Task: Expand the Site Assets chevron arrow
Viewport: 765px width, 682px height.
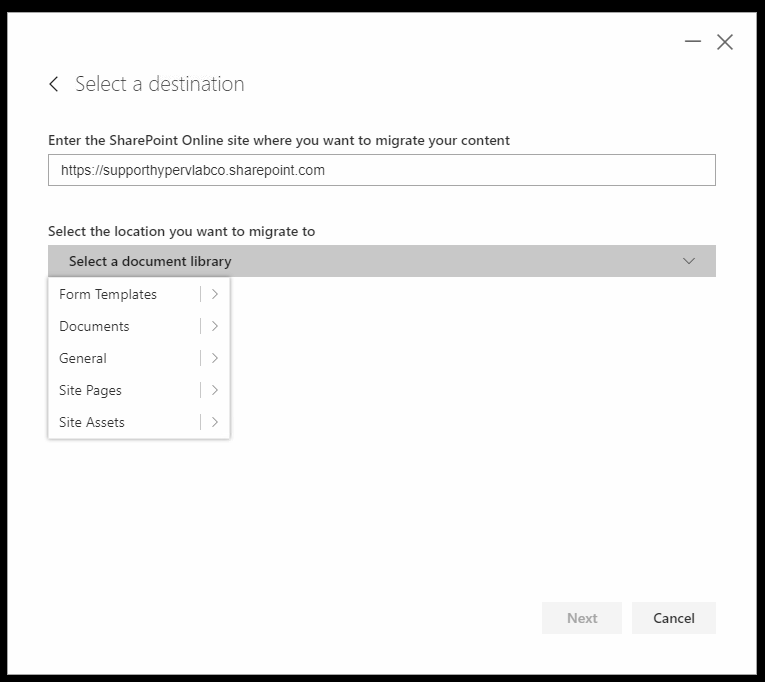Action: click(215, 422)
